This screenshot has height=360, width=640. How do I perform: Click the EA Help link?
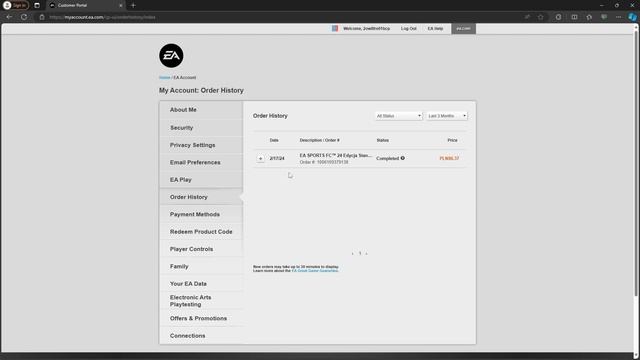pos(435,29)
